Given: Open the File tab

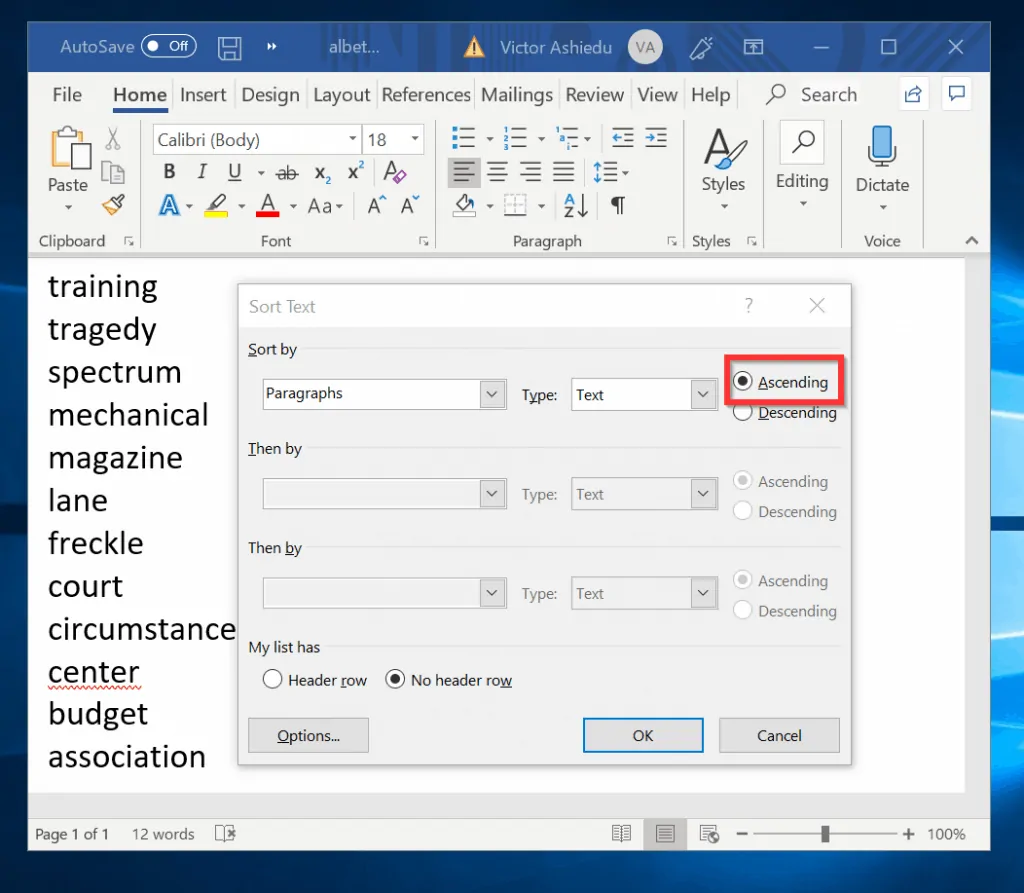Looking at the screenshot, I should pos(67,95).
